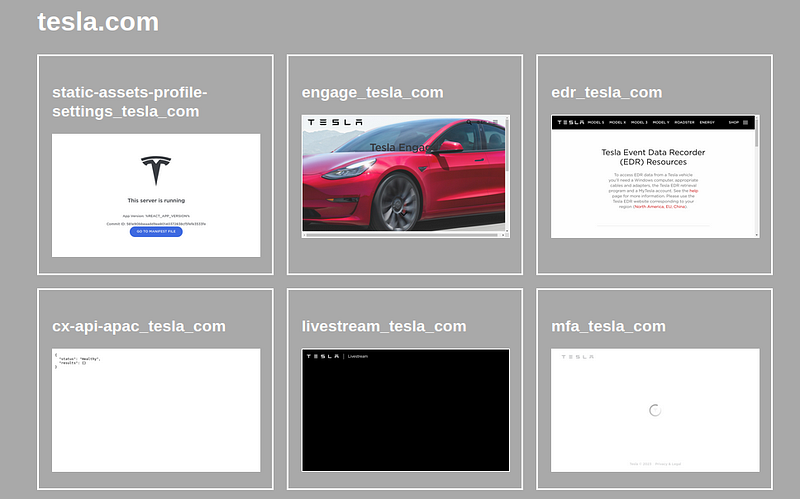Click Privacy & Legal footer in mfa preview
This screenshot has height=499, width=800.
pyautogui.click(x=668, y=464)
